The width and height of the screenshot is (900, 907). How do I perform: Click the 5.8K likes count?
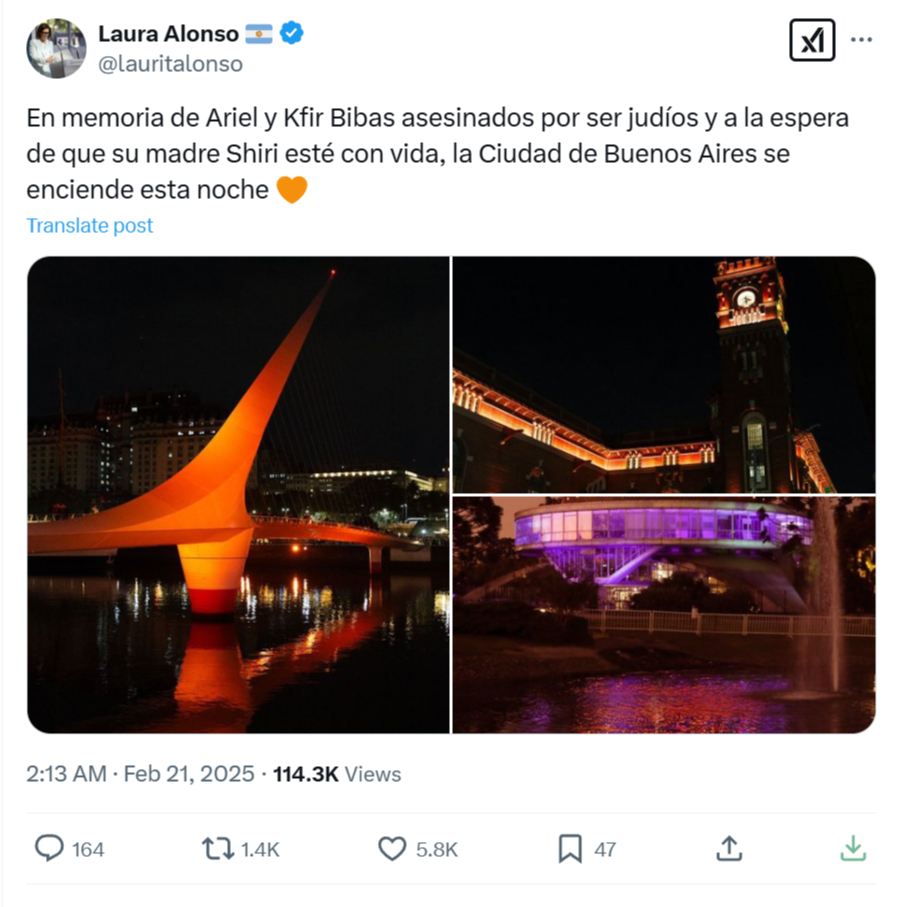pyautogui.click(x=437, y=850)
